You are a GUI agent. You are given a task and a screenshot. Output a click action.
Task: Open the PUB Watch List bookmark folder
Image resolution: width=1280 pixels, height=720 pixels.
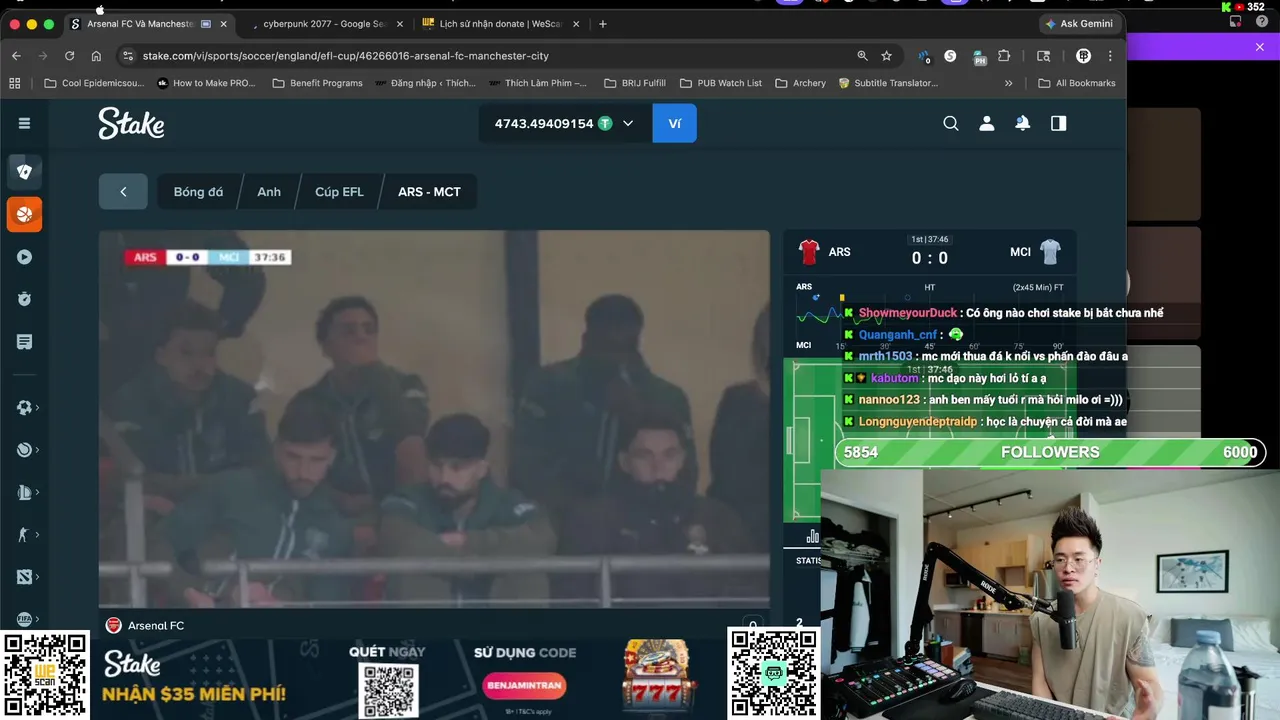[720, 83]
